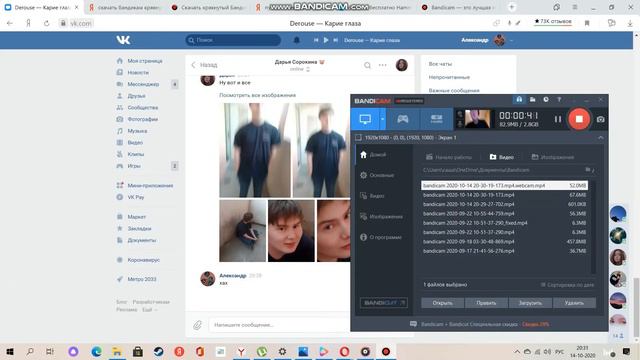Go to previous track in VK header

316,40
